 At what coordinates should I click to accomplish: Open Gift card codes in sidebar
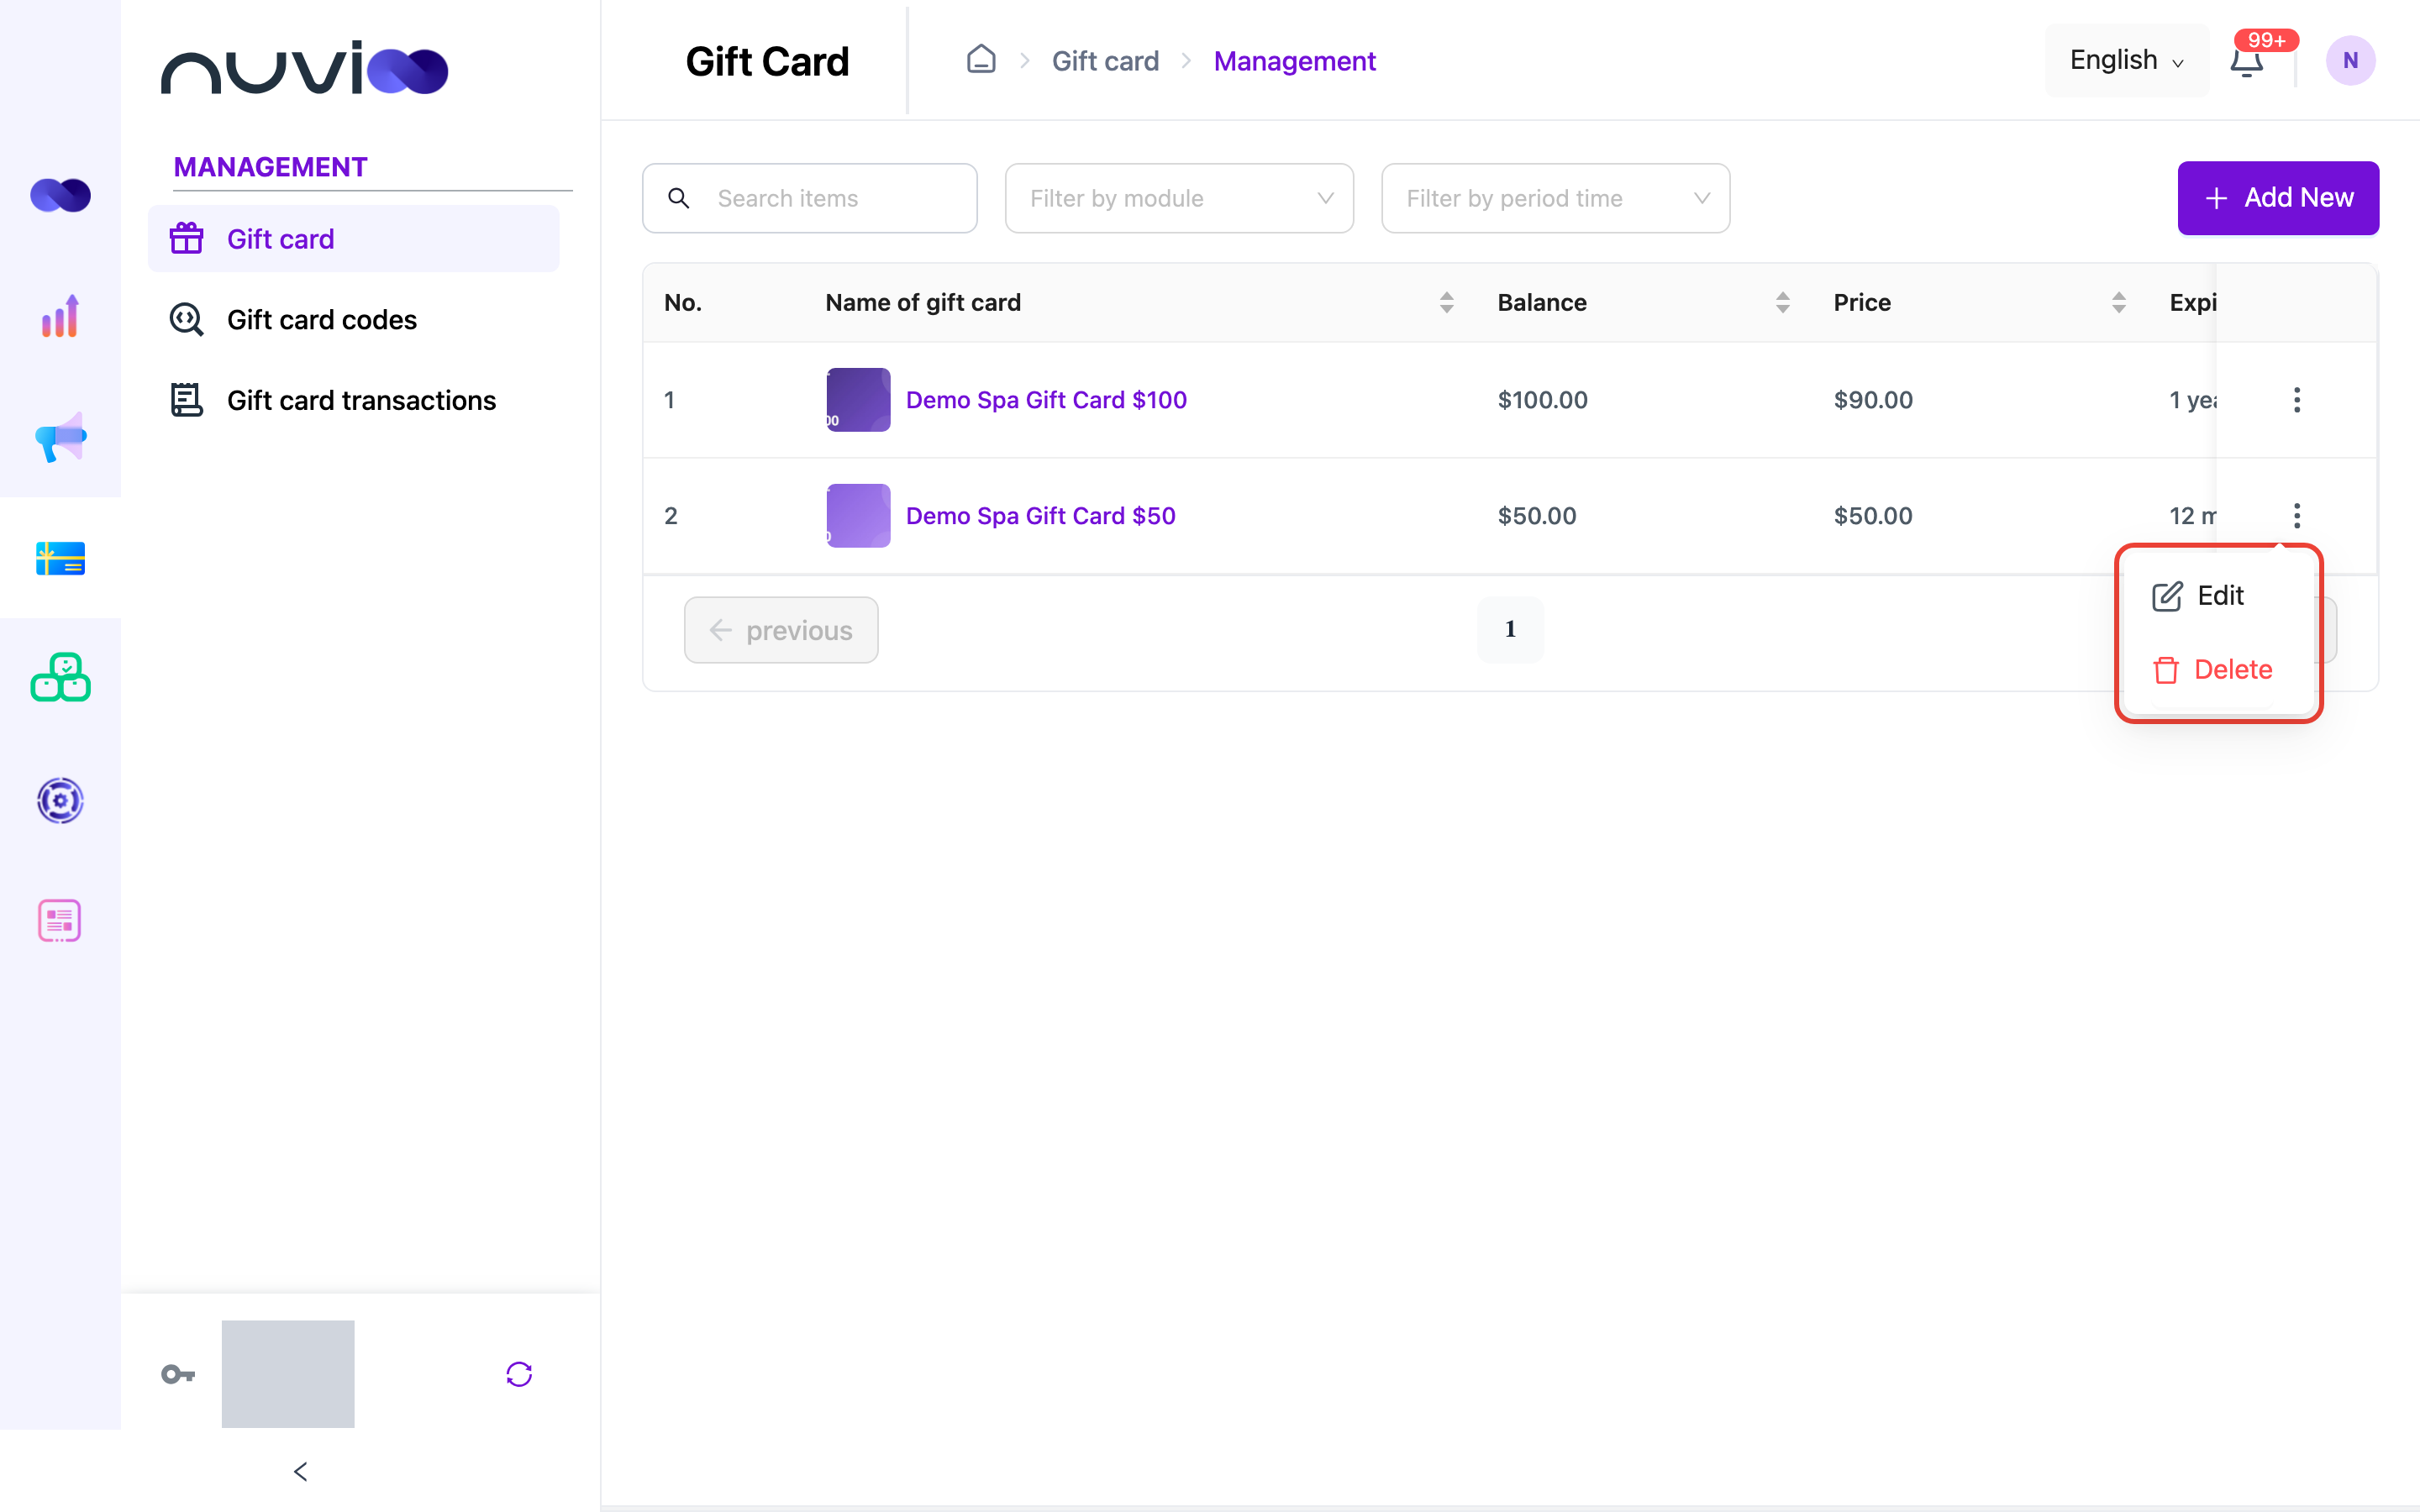(x=353, y=320)
